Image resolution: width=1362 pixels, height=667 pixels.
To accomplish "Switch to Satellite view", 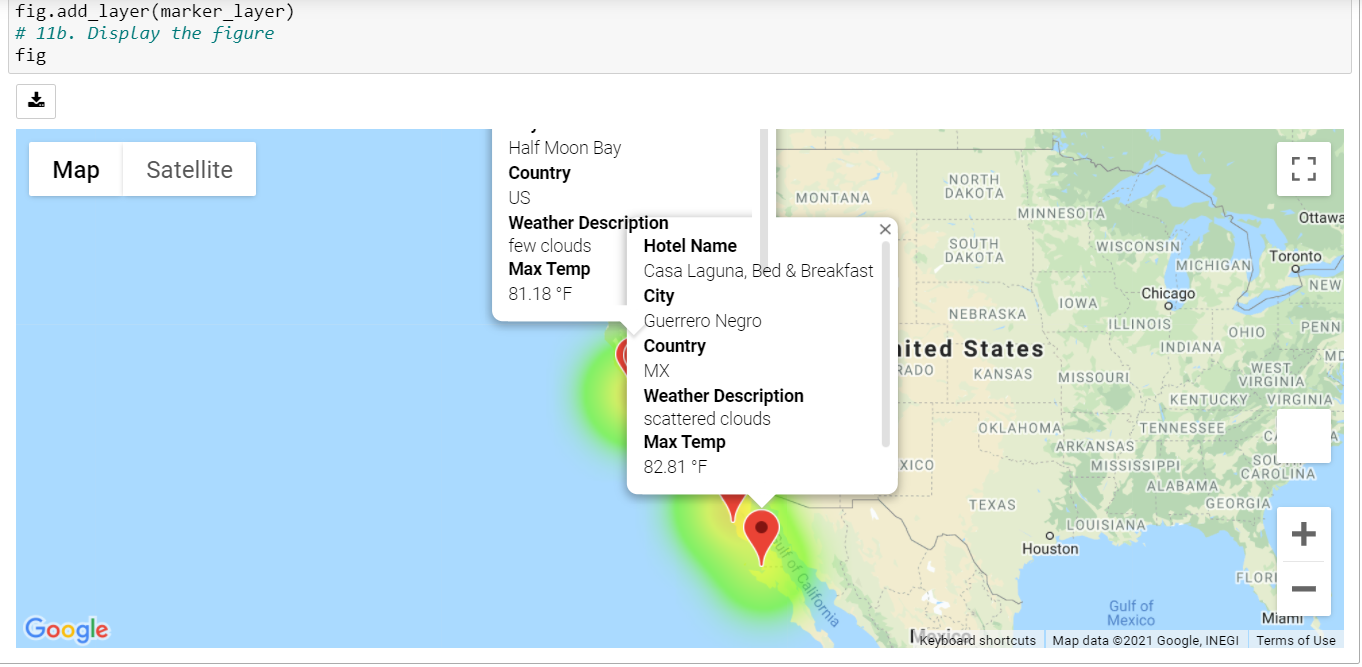I will point(188,169).
